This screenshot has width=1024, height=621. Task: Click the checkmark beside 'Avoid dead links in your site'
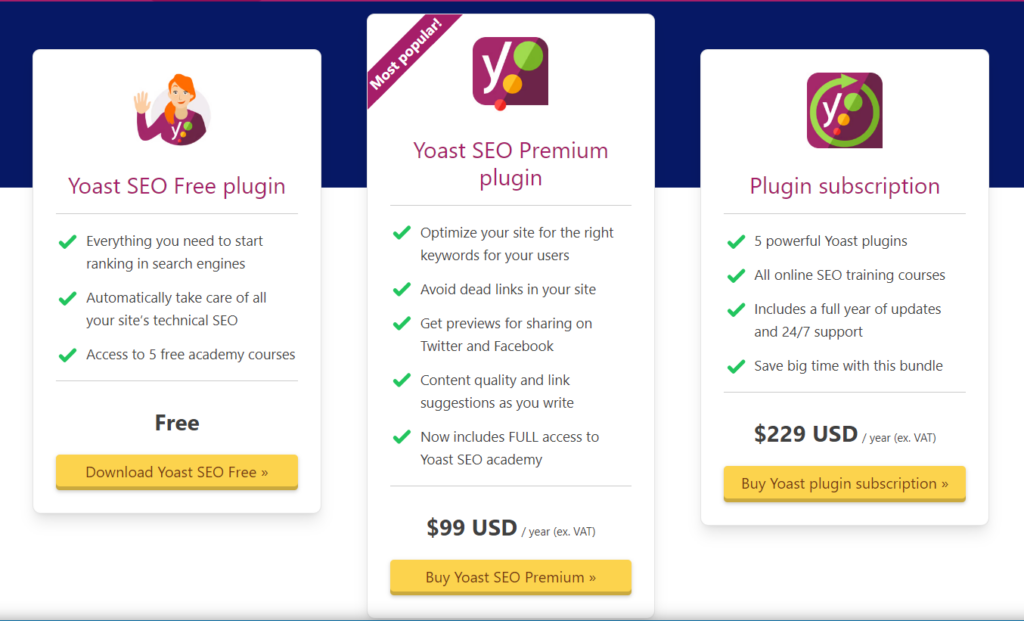pyautogui.click(x=401, y=290)
